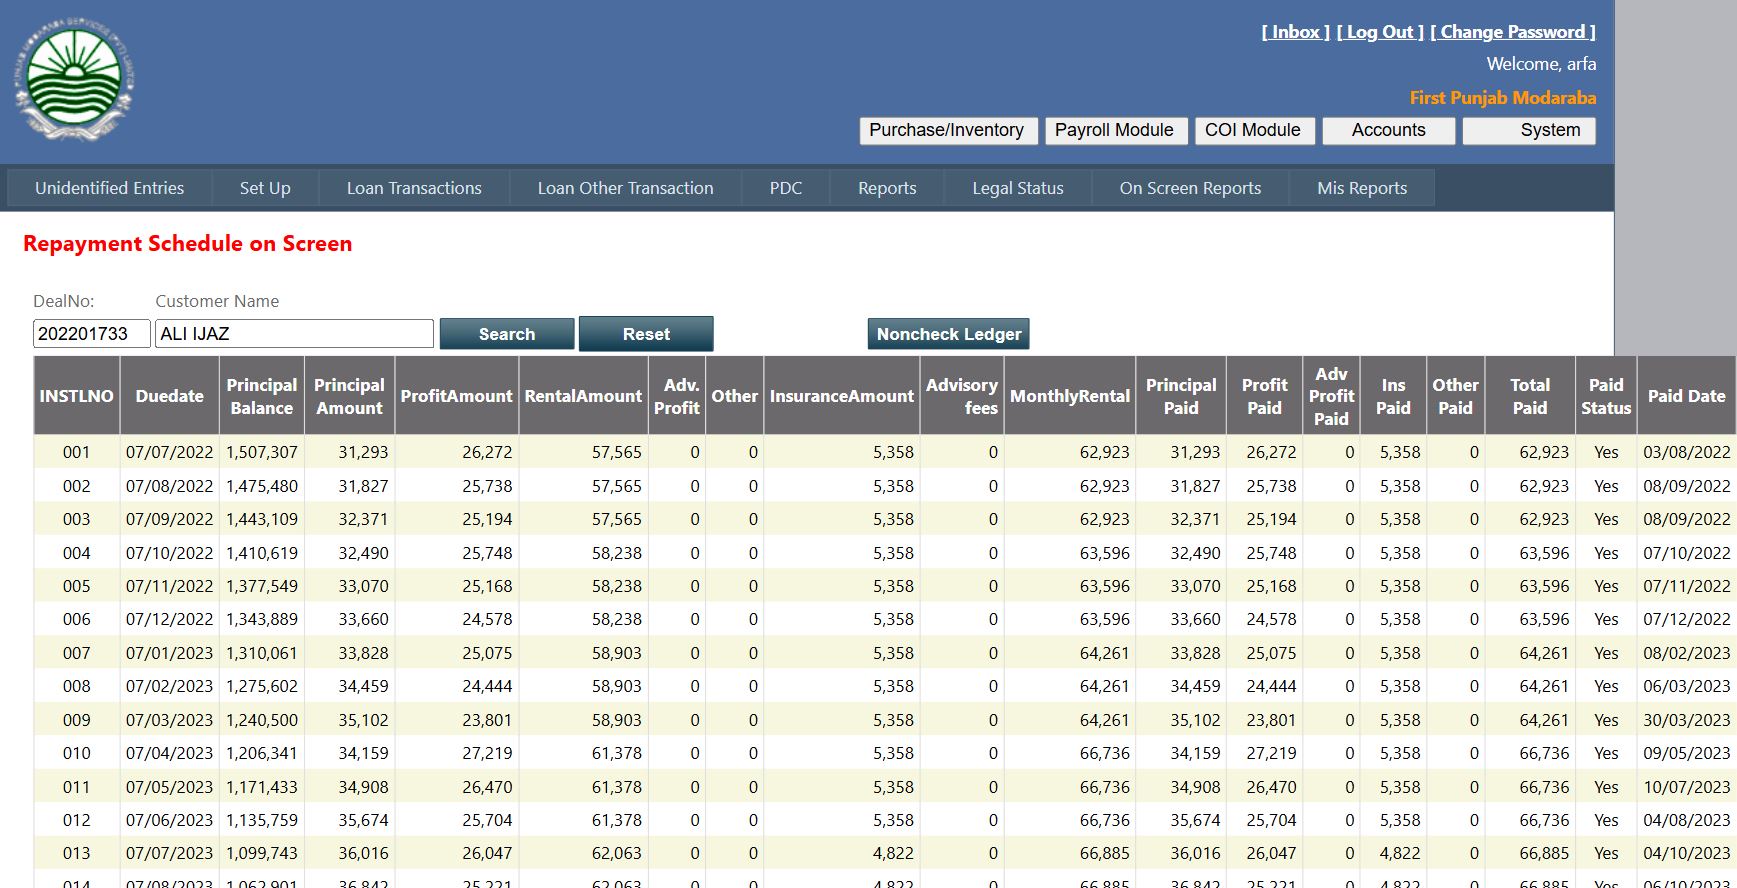Click the InsuranceAmount column header
1737x888 pixels.
[842, 396]
